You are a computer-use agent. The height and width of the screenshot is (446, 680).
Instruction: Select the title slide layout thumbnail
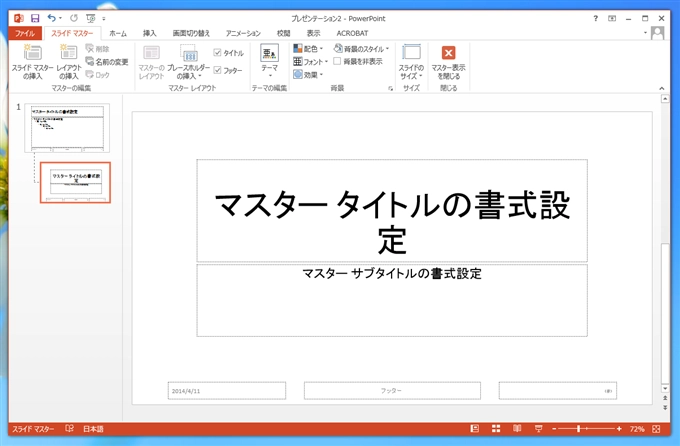point(75,181)
